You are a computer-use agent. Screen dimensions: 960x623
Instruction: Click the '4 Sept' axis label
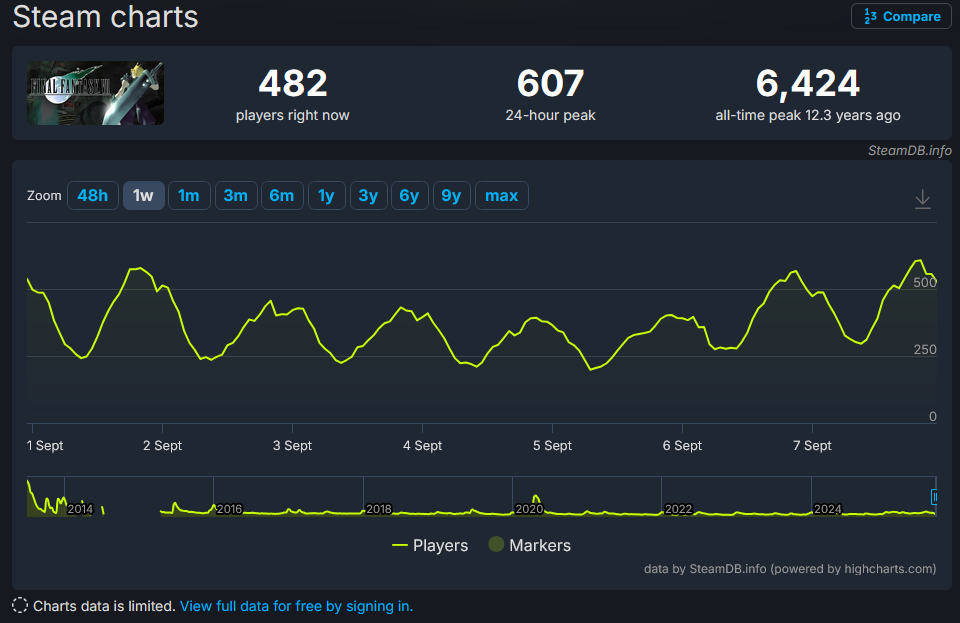[422, 446]
